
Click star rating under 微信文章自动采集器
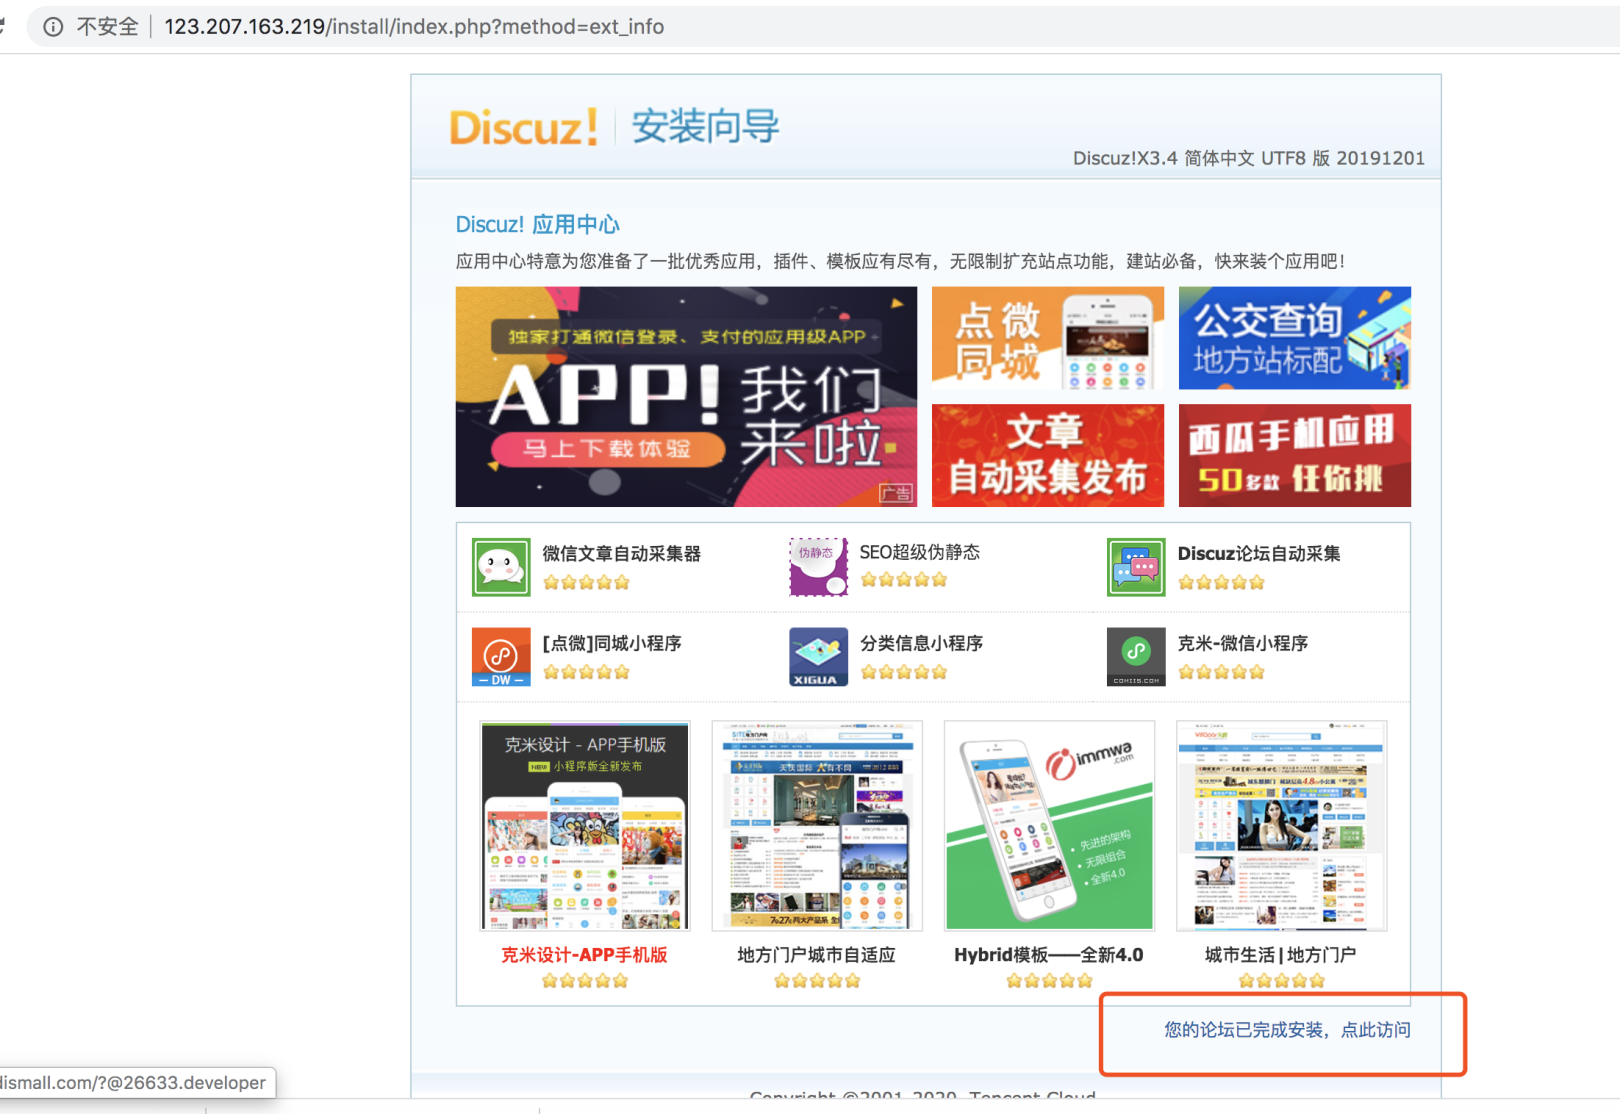tap(586, 582)
